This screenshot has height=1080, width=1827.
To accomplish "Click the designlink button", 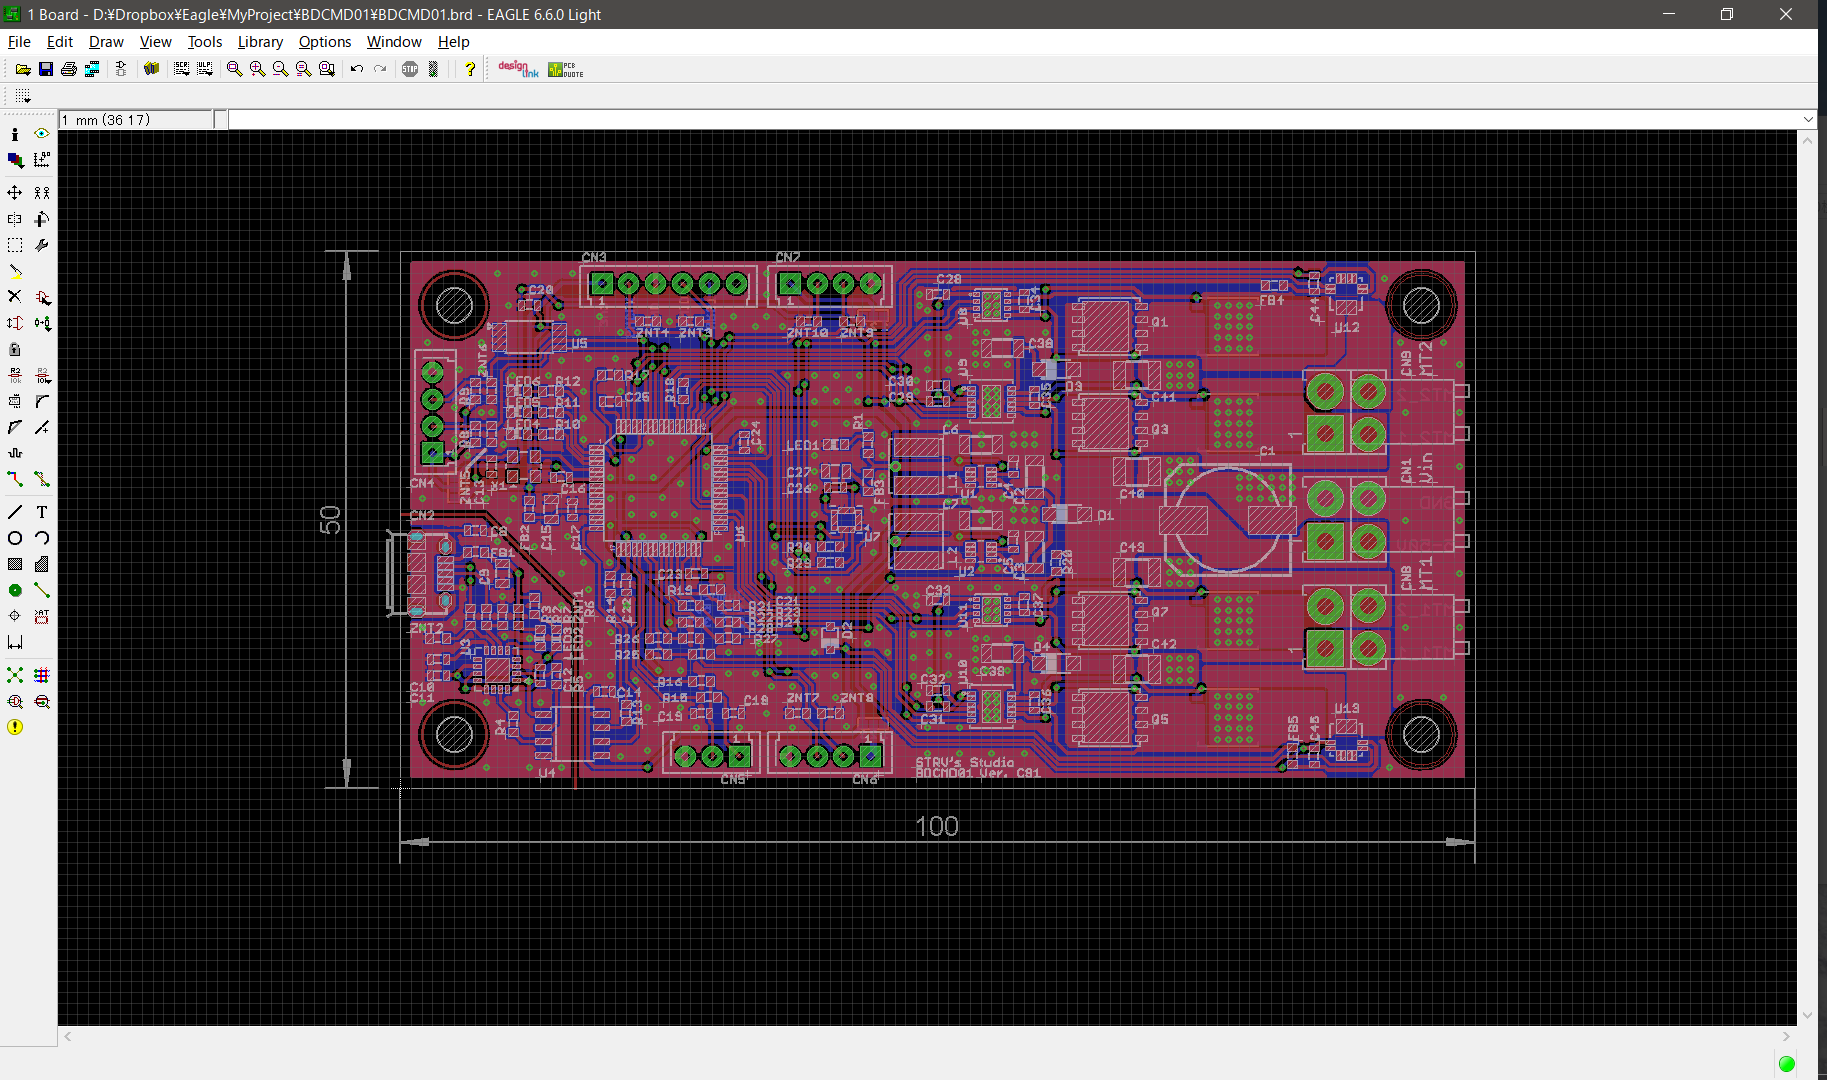I will (518, 69).
